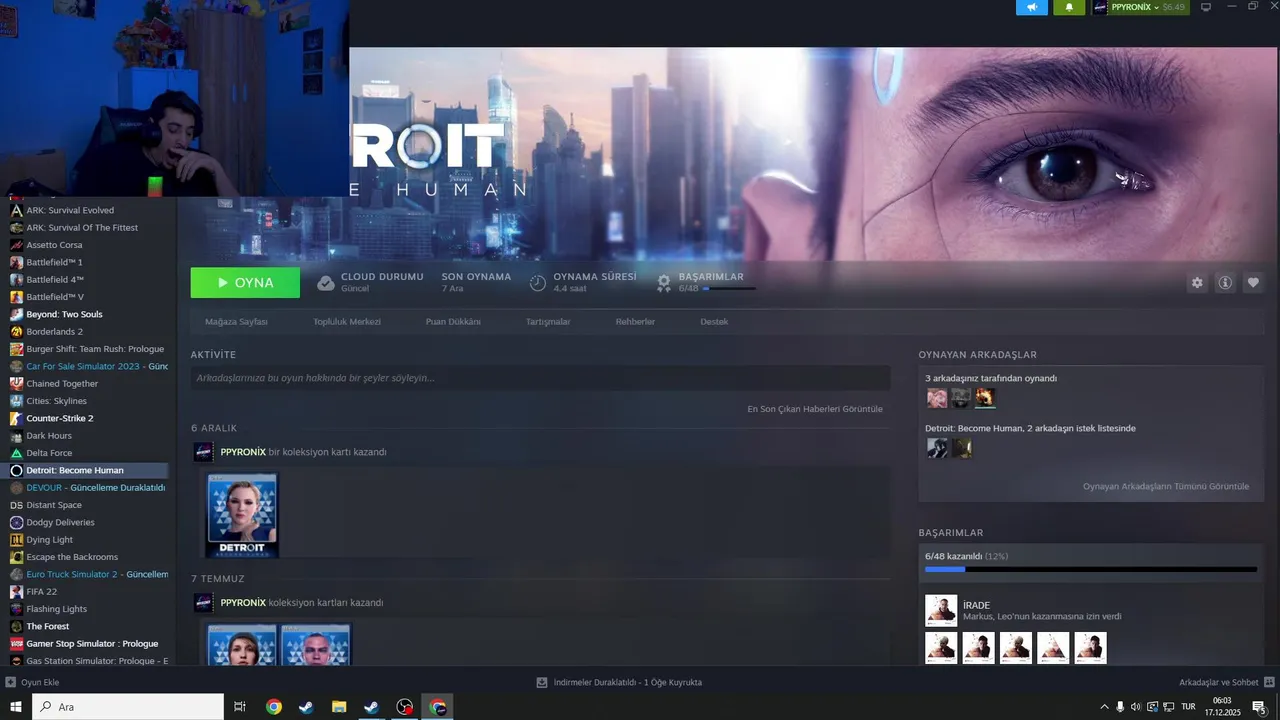Click PPYRONIX link in 6 Aralık post
The image size is (1280, 720).
(243, 452)
